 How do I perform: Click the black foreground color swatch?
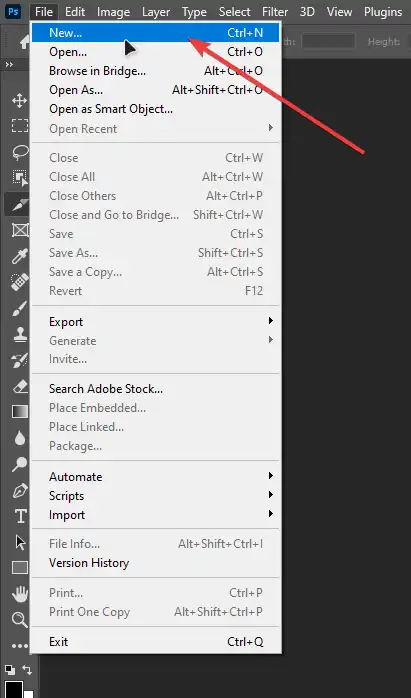coord(13,689)
